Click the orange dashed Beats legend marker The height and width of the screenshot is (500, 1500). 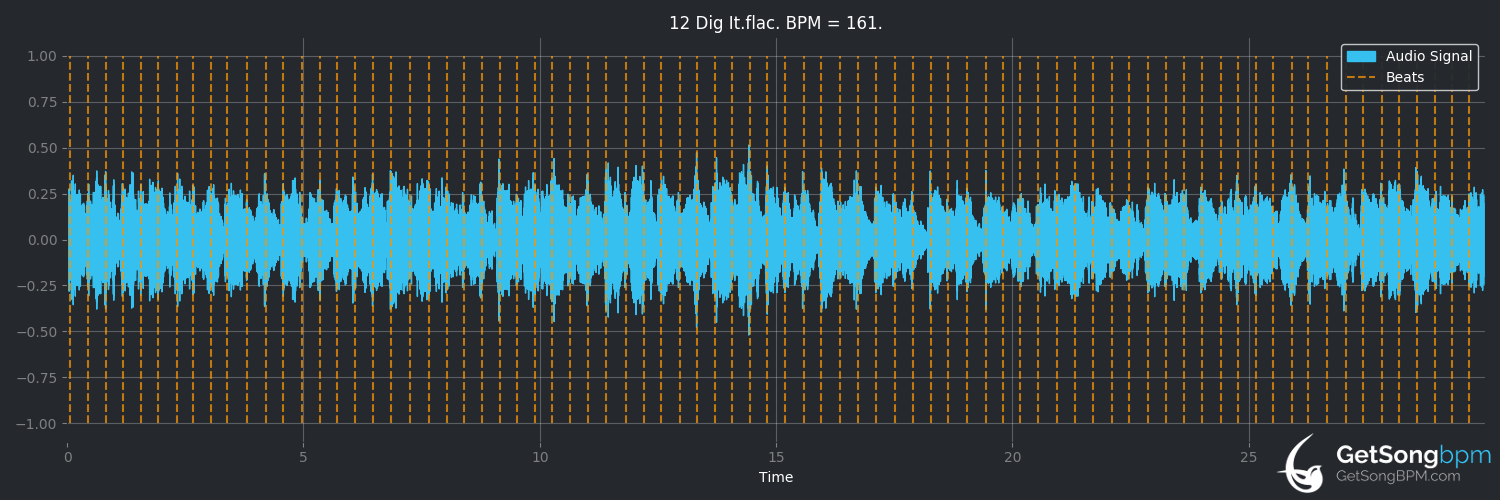coord(1362,77)
